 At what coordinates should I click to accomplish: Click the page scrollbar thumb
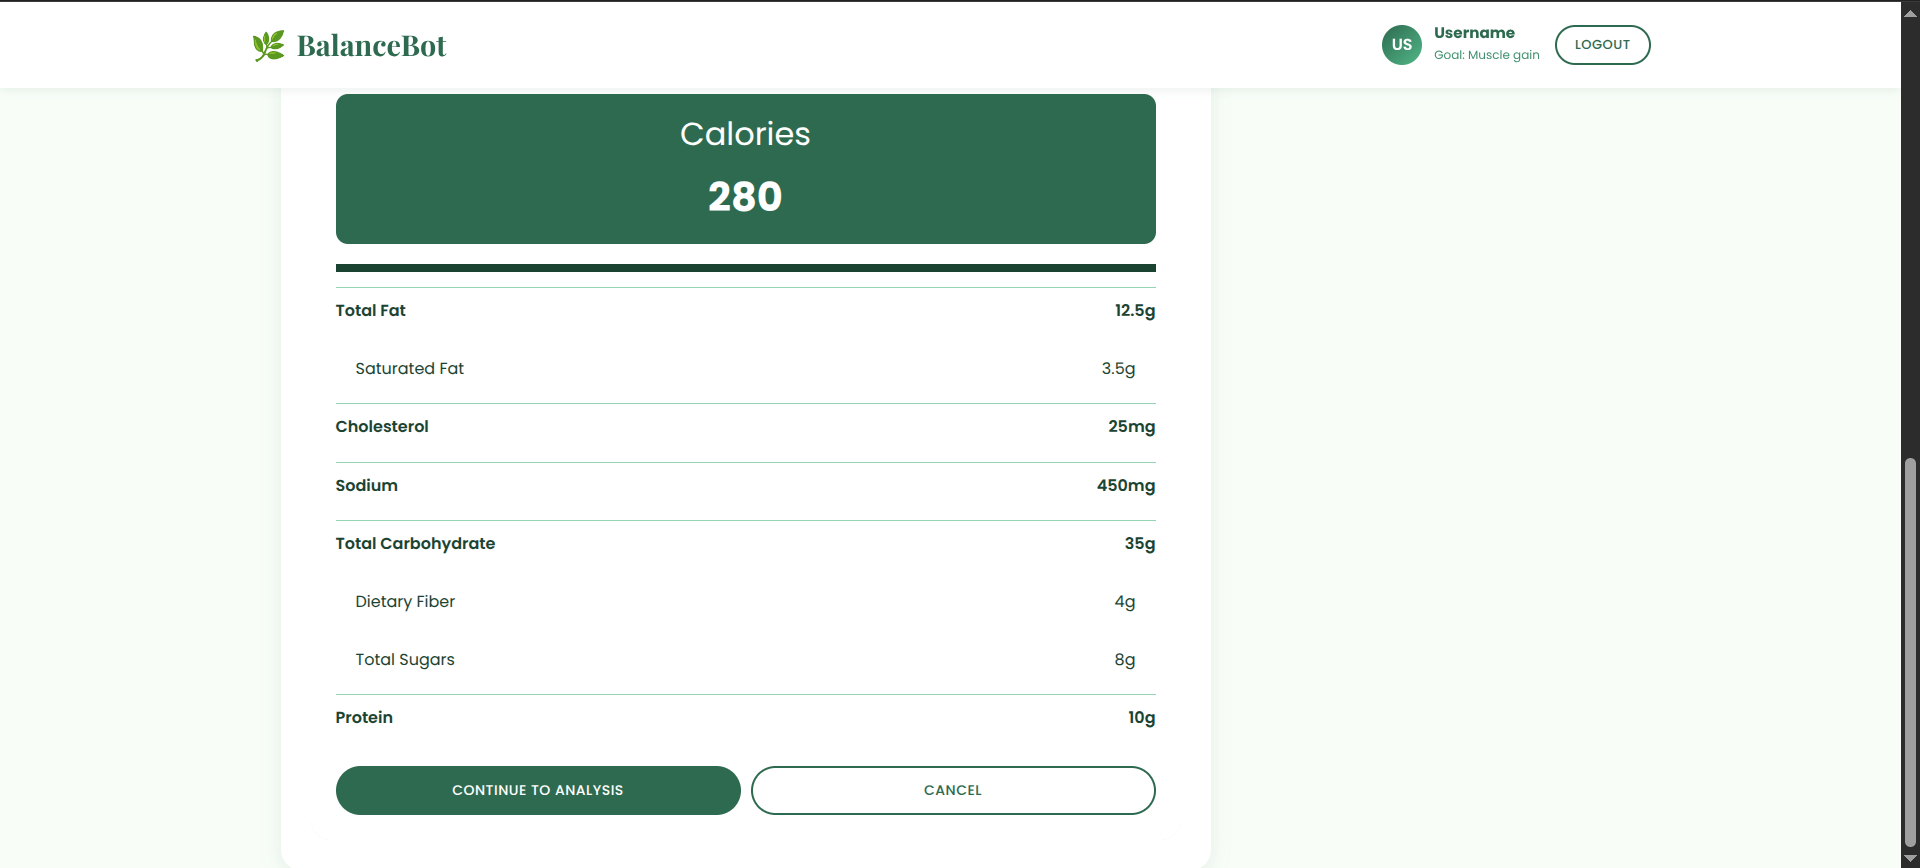pyautogui.click(x=1910, y=654)
